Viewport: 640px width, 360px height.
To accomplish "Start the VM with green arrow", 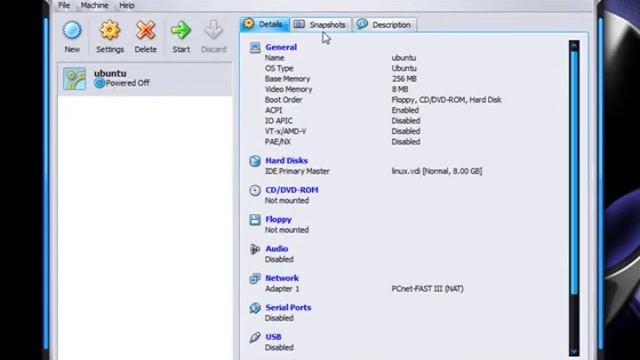I will pyautogui.click(x=181, y=31).
